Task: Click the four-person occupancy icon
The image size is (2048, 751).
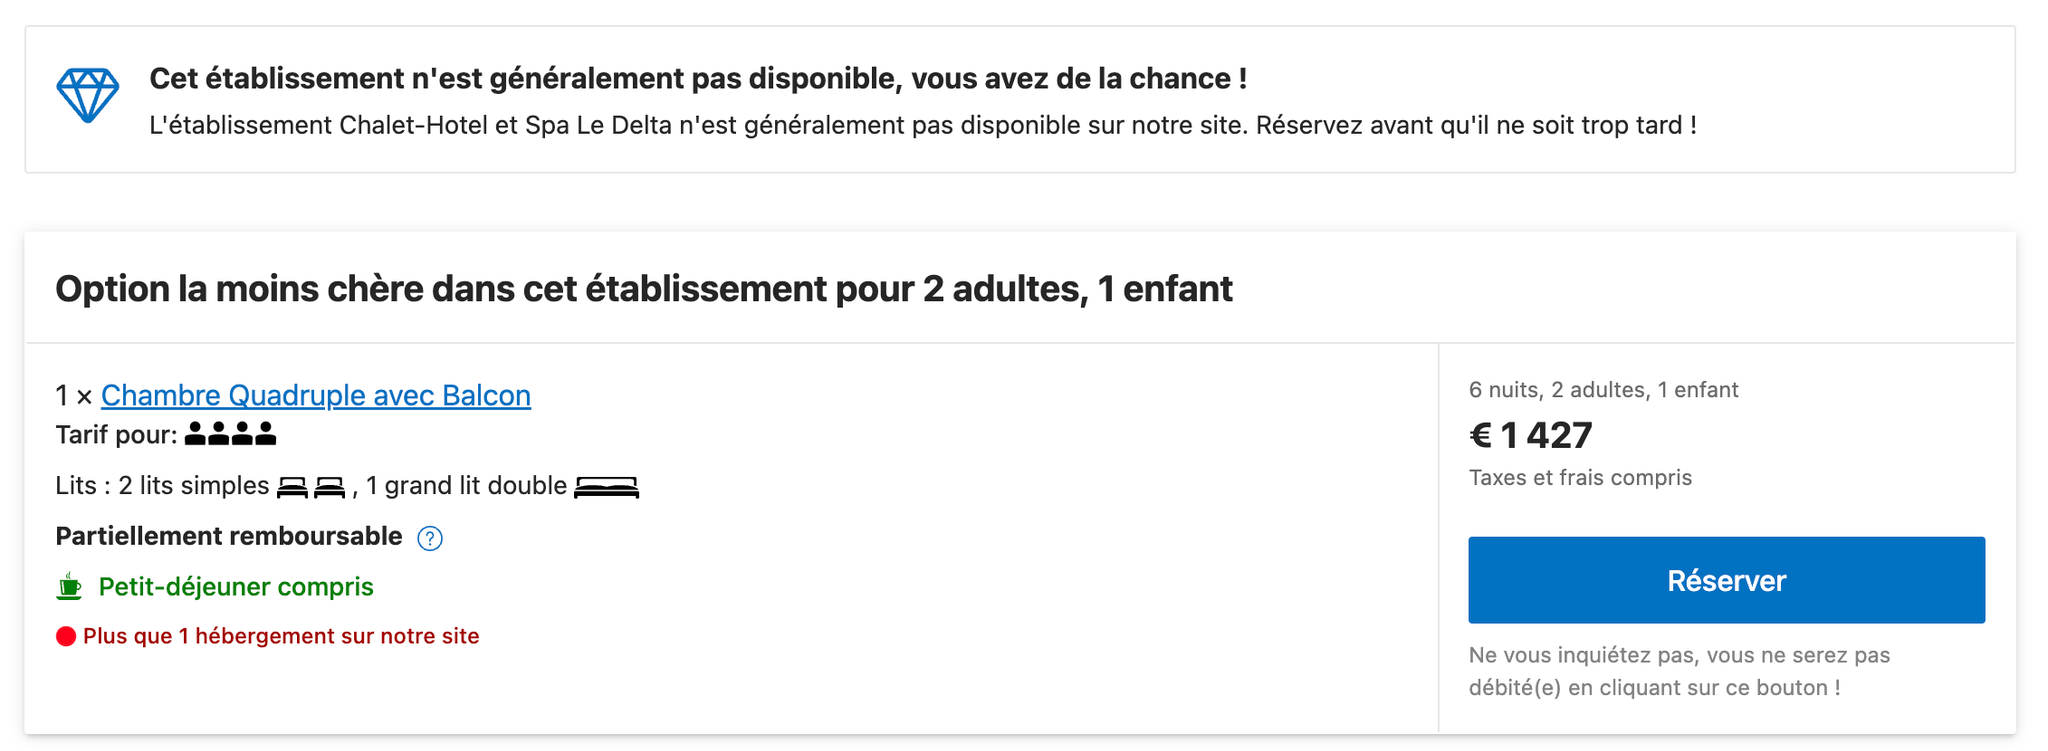Action: (231, 434)
